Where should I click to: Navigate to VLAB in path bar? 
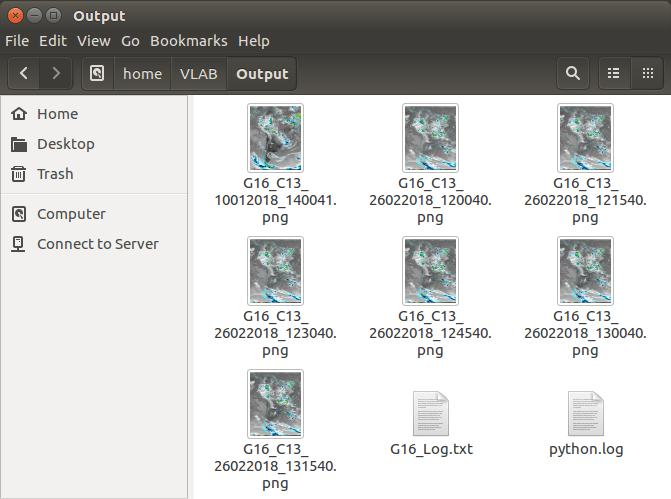click(x=199, y=74)
